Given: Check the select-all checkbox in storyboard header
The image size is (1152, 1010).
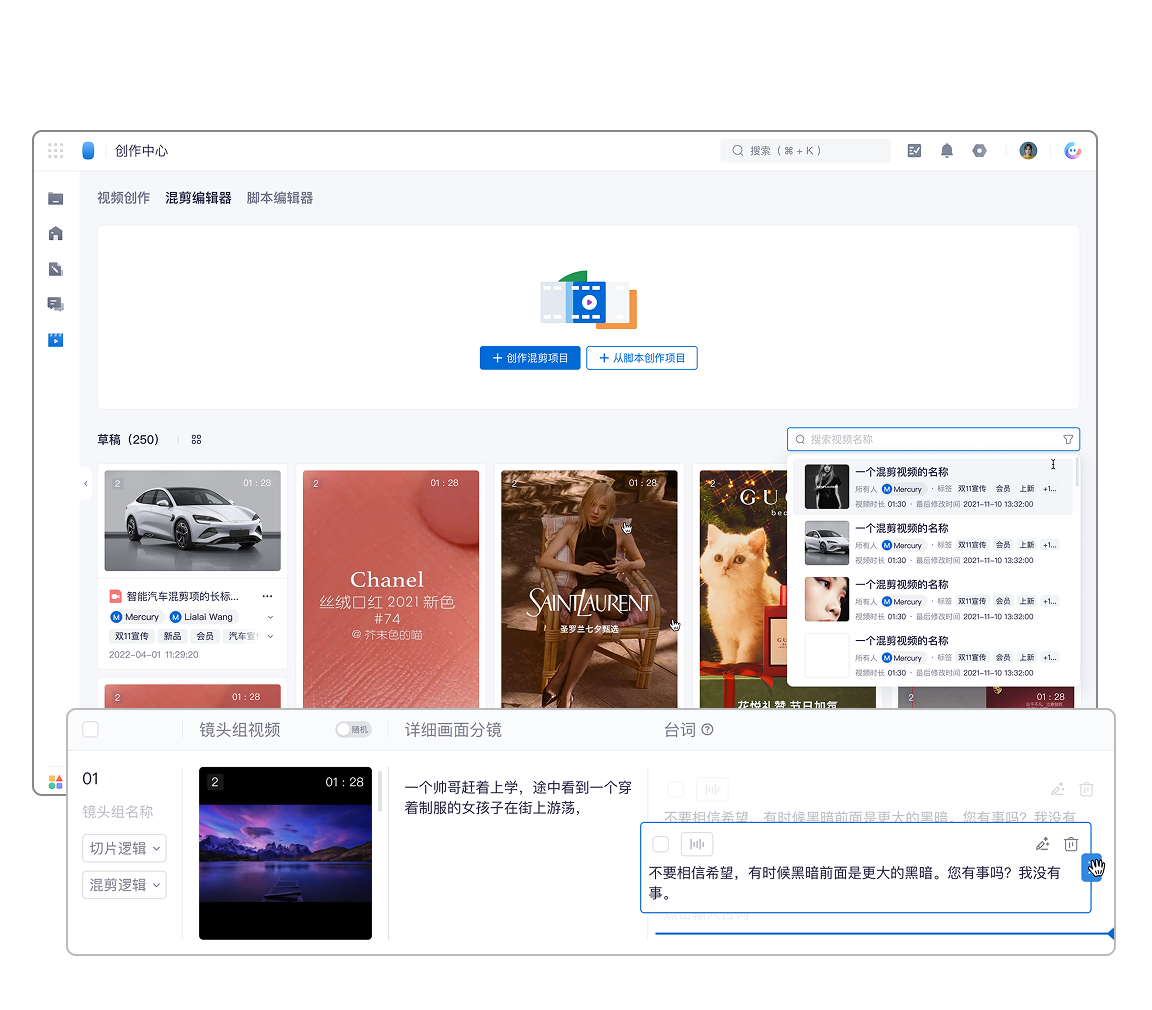Looking at the screenshot, I should point(90,730).
